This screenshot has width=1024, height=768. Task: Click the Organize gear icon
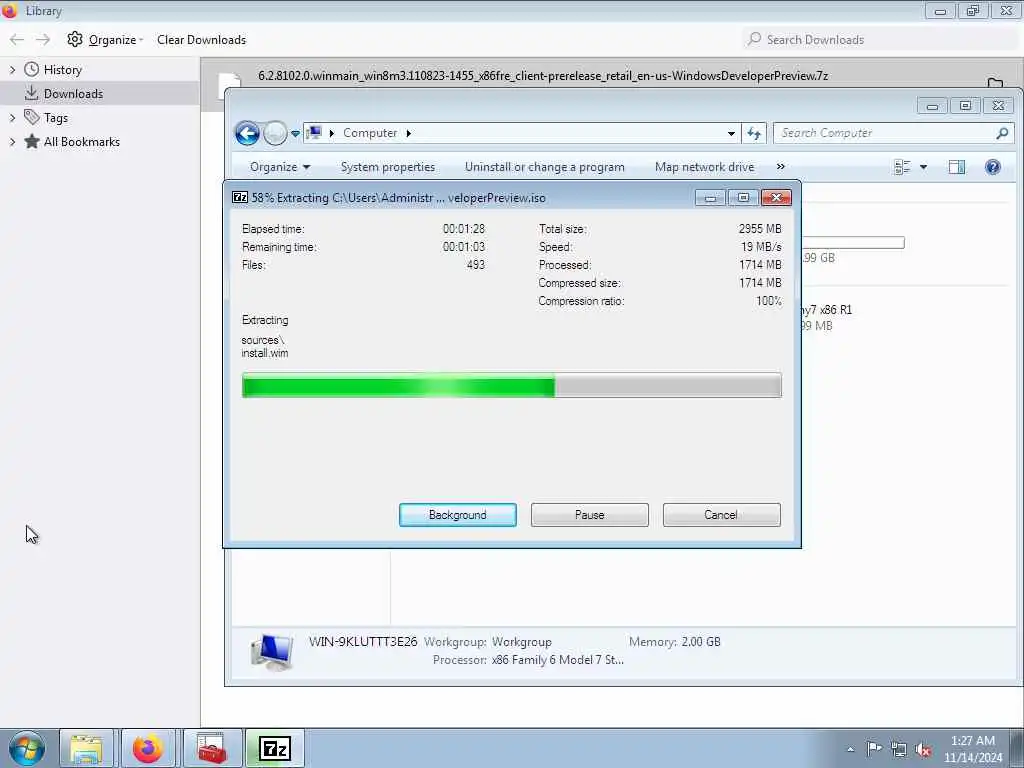click(x=74, y=39)
